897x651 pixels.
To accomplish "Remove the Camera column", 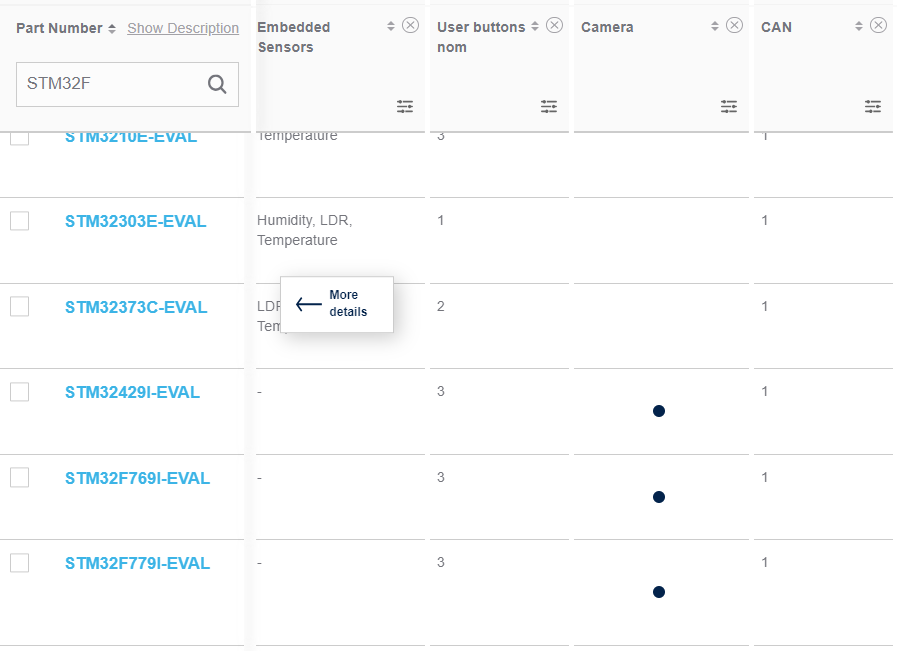I will pos(735,25).
